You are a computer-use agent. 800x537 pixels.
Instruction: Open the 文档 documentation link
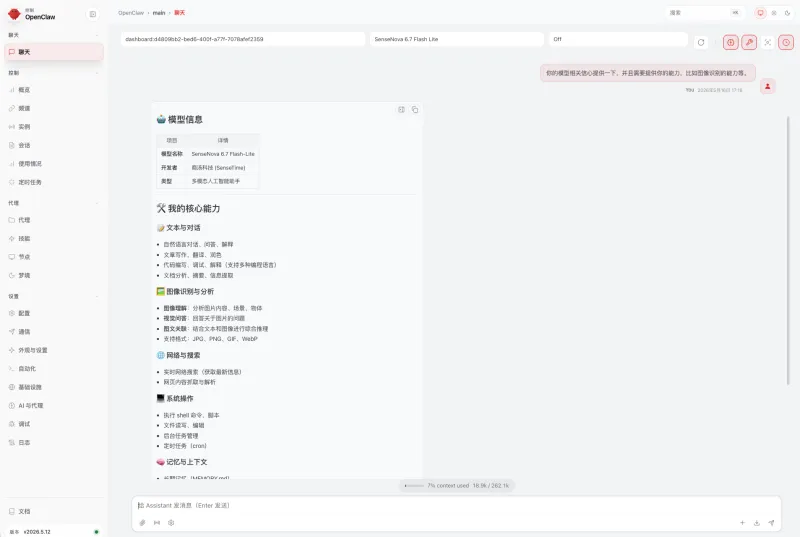54,511
